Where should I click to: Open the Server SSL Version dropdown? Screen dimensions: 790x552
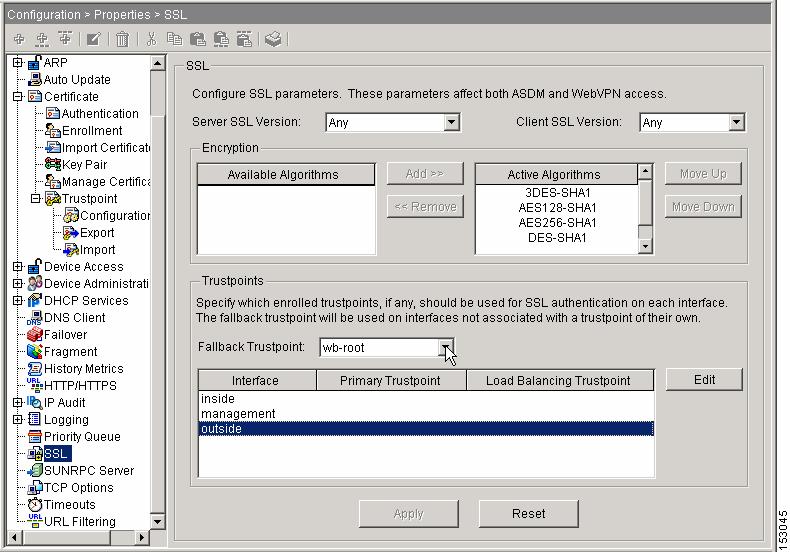tap(451, 122)
